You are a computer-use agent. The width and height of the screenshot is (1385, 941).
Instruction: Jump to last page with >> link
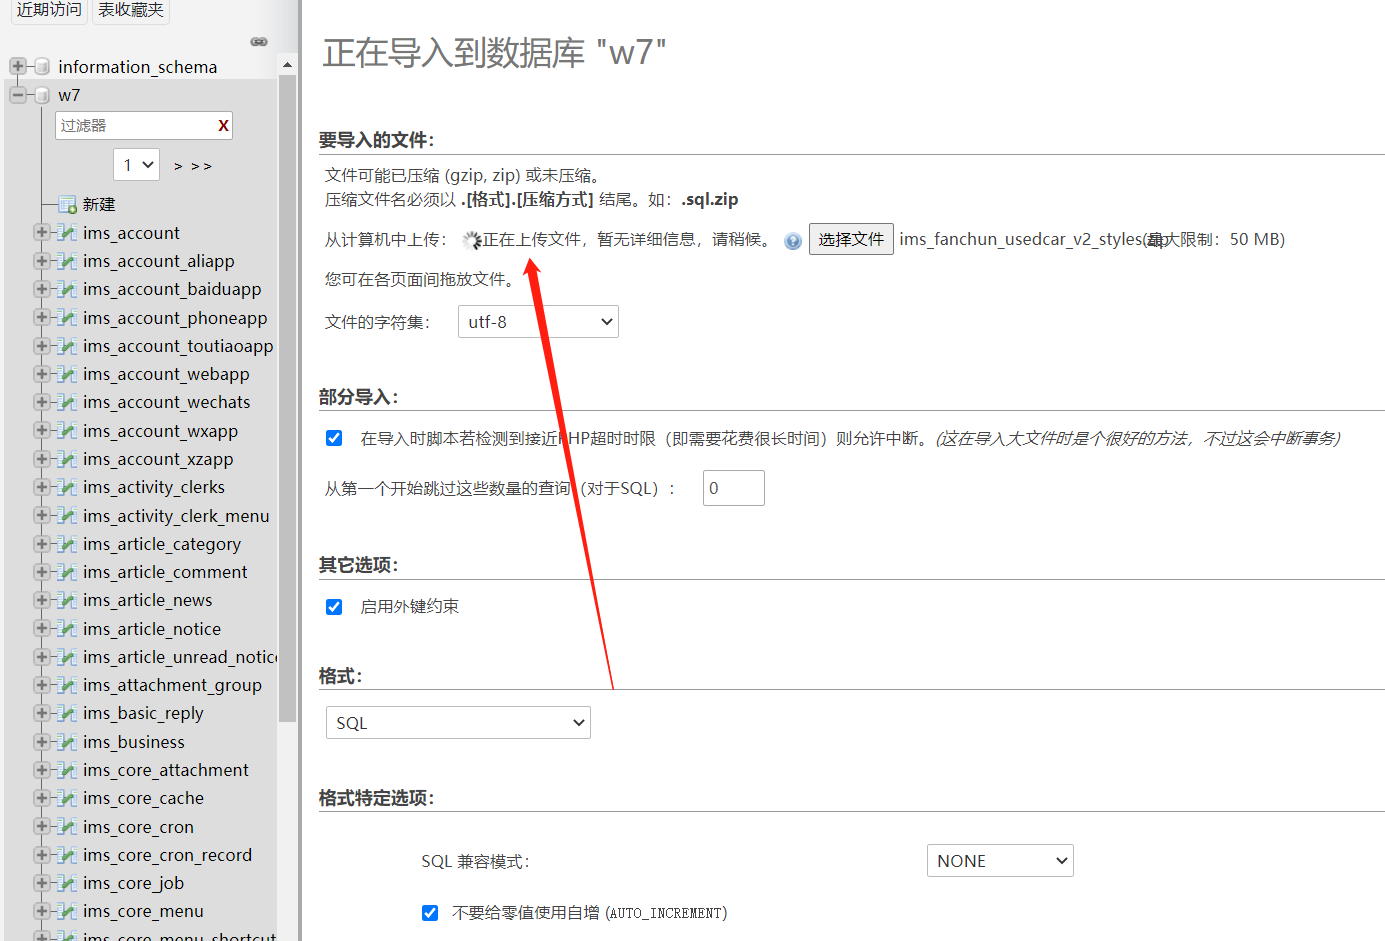(x=201, y=166)
